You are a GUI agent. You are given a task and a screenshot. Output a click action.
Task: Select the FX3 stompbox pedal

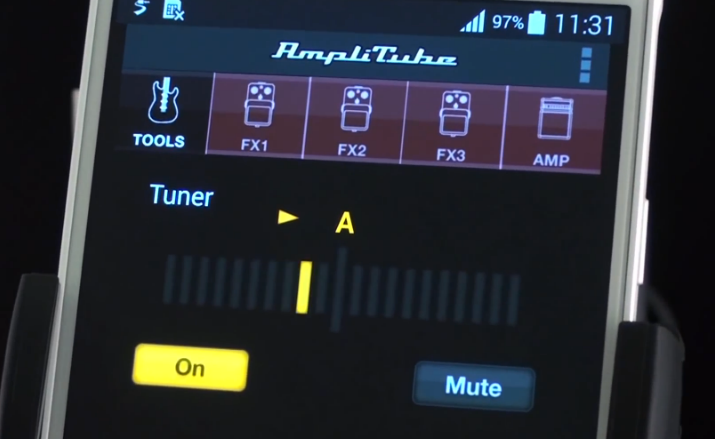[452, 122]
